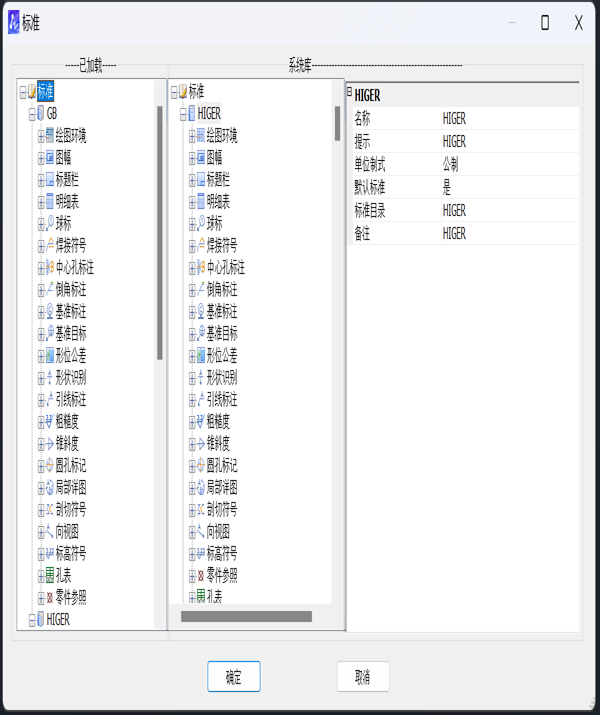Select 局部详图 in loaded GB tree
The image size is (600, 715).
(71, 487)
